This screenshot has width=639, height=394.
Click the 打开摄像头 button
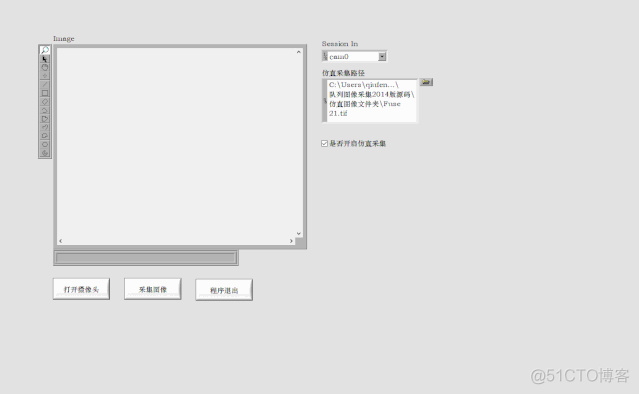pyautogui.click(x=81, y=289)
